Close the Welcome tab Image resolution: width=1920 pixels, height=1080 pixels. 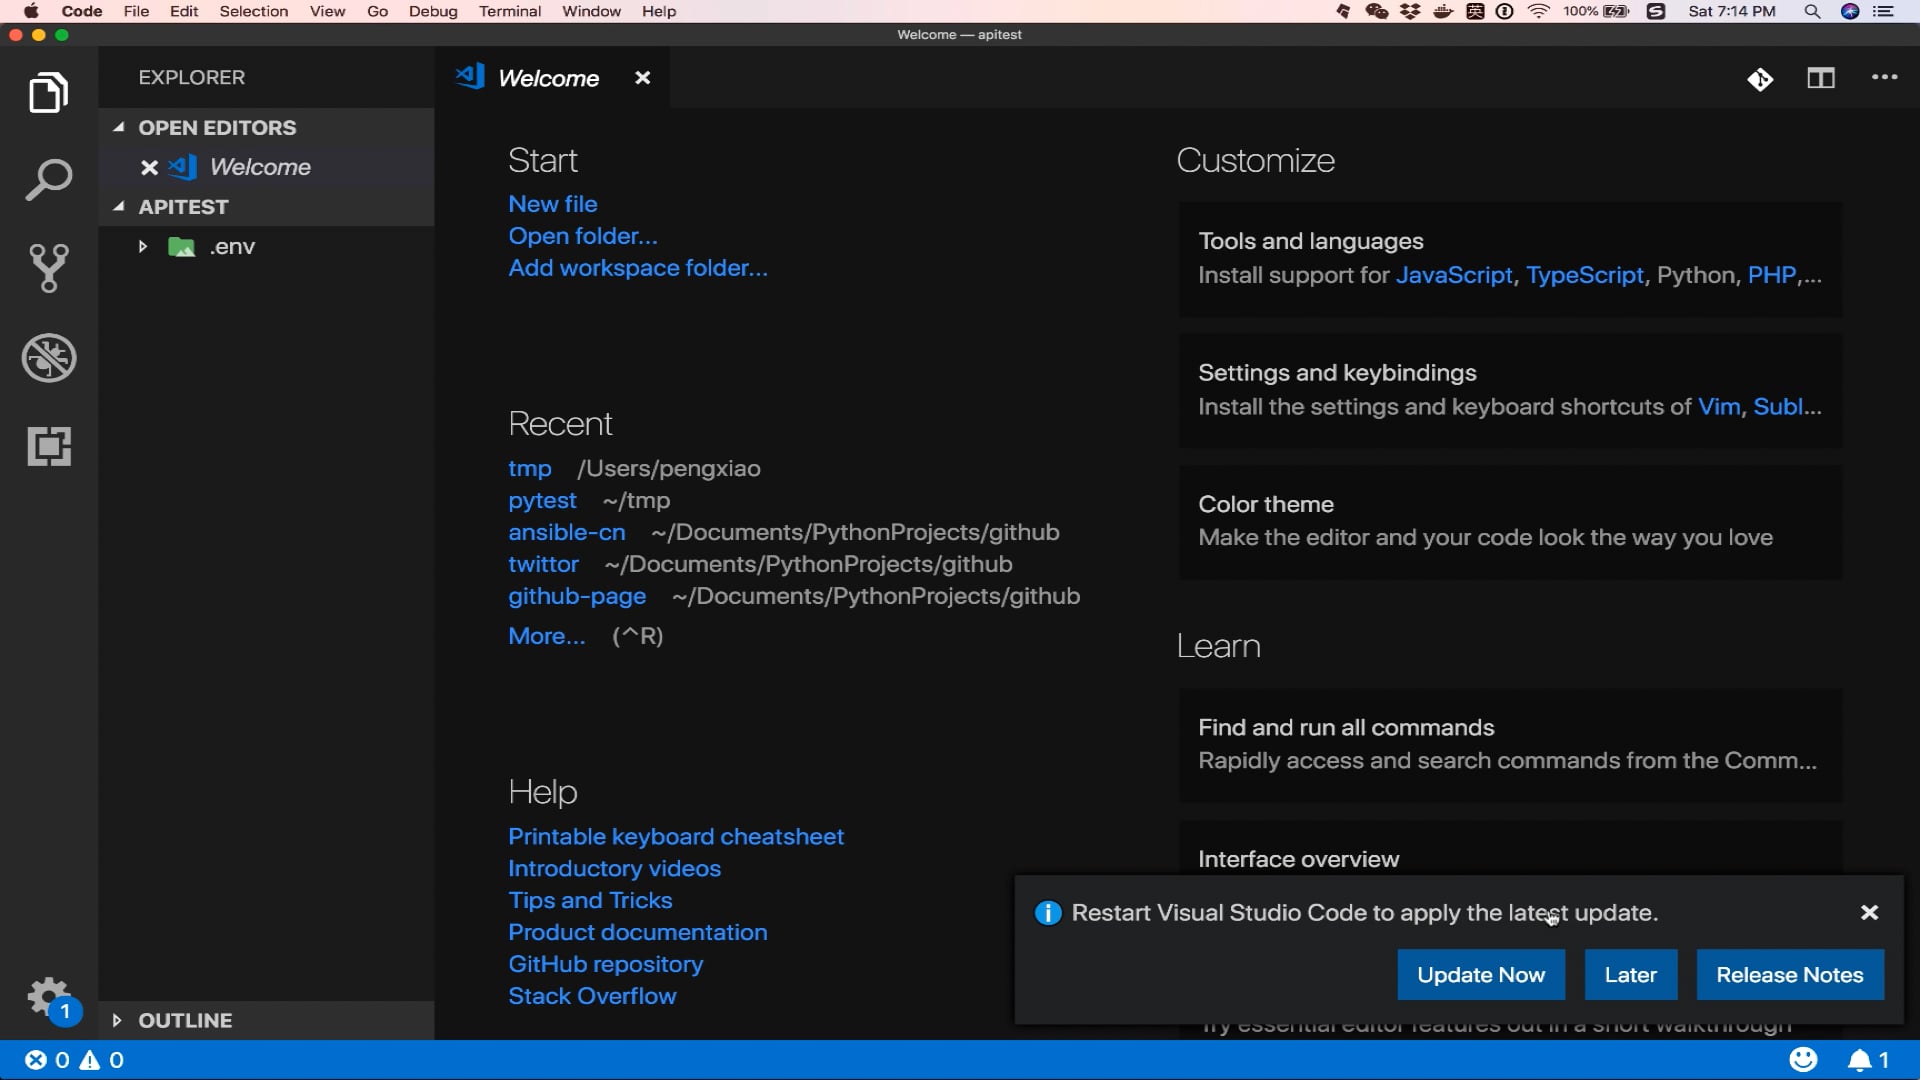tap(643, 78)
